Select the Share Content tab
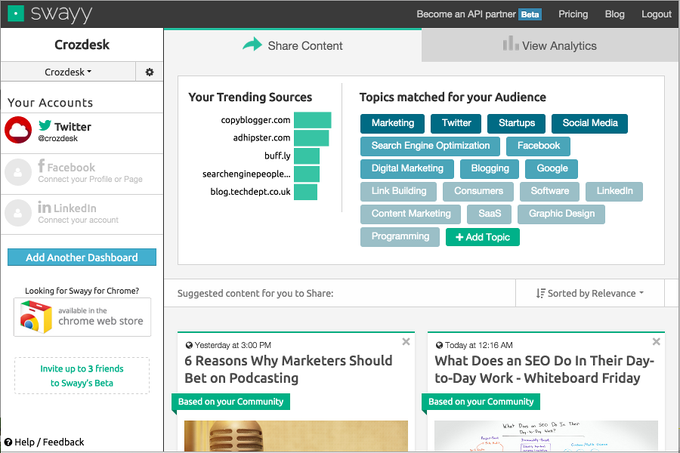The width and height of the screenshot is (680, 453). [x=292, y=45]
